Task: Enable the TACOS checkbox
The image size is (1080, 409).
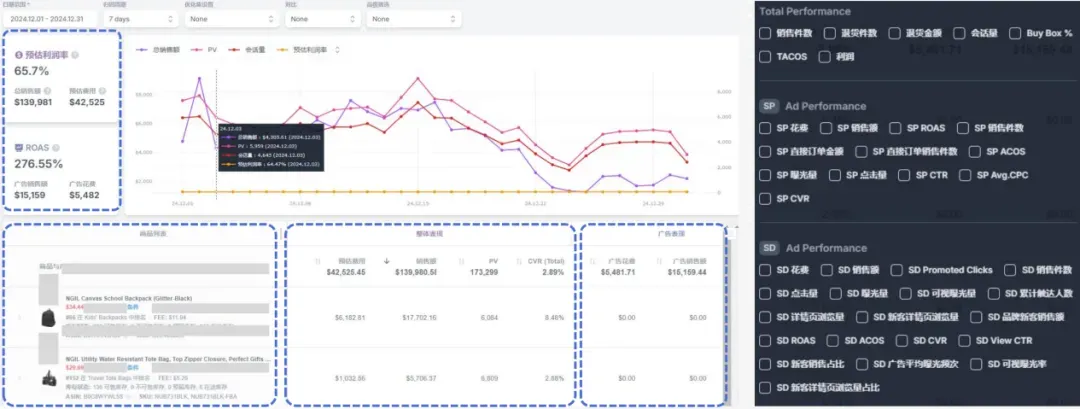Action: coord(765,57)
